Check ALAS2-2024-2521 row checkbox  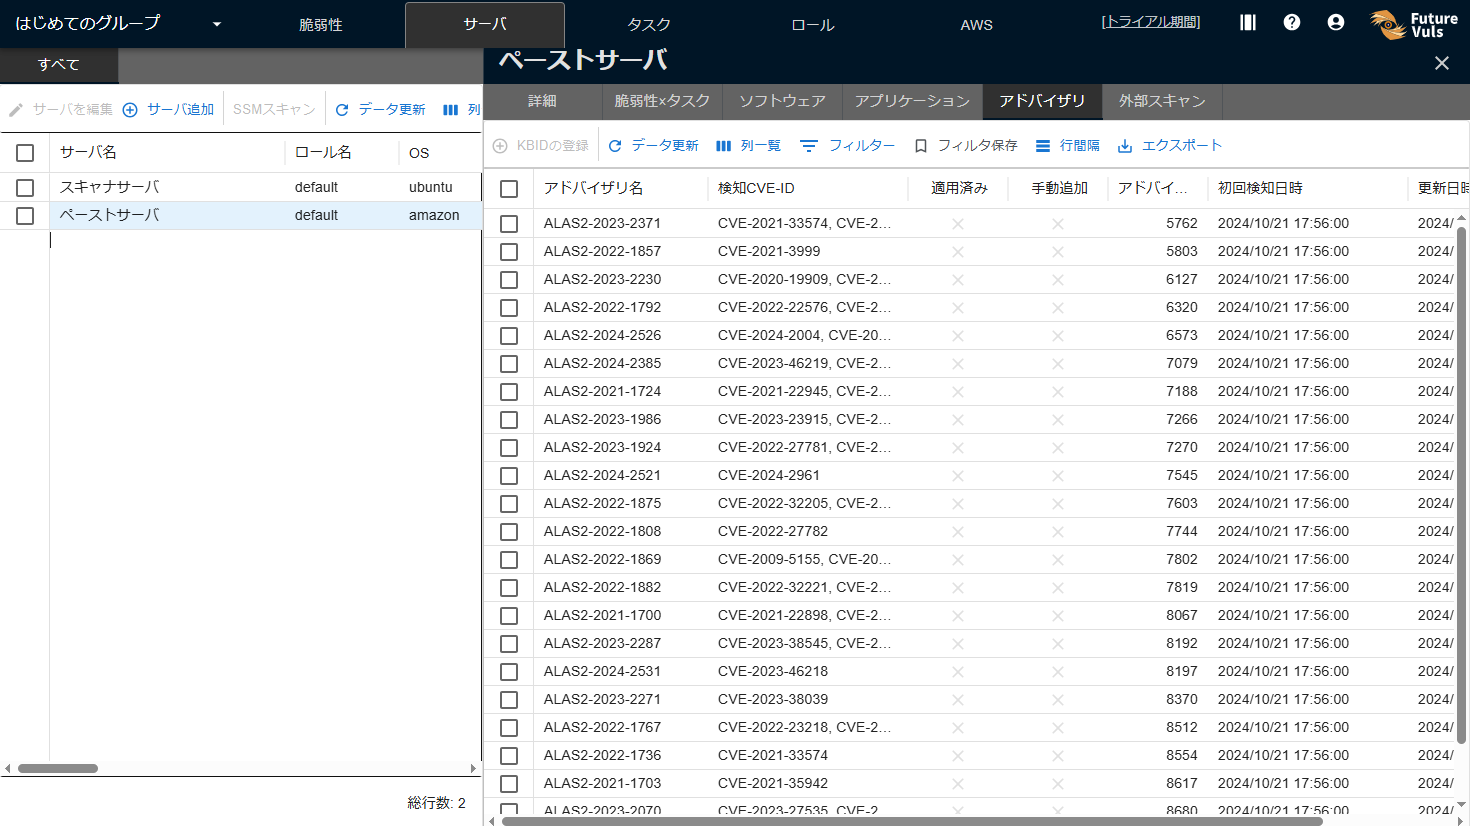tap(509, 476)
